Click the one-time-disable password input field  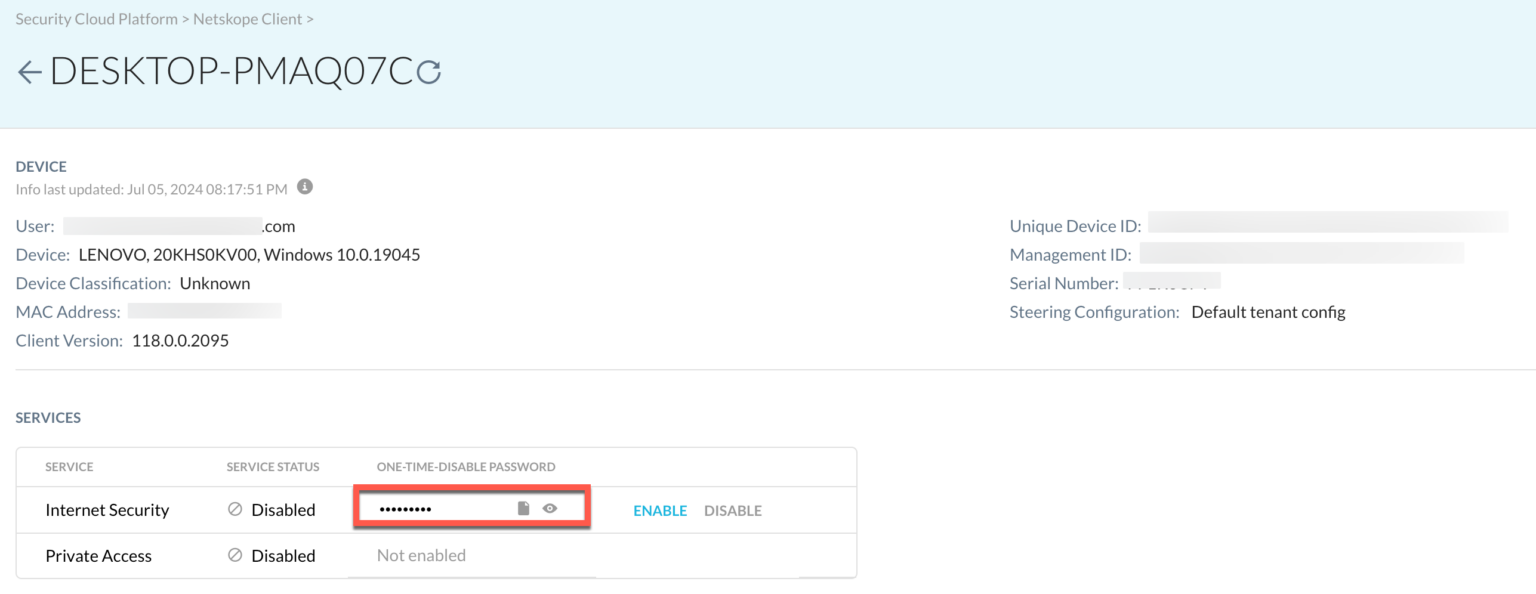[440, 508]
